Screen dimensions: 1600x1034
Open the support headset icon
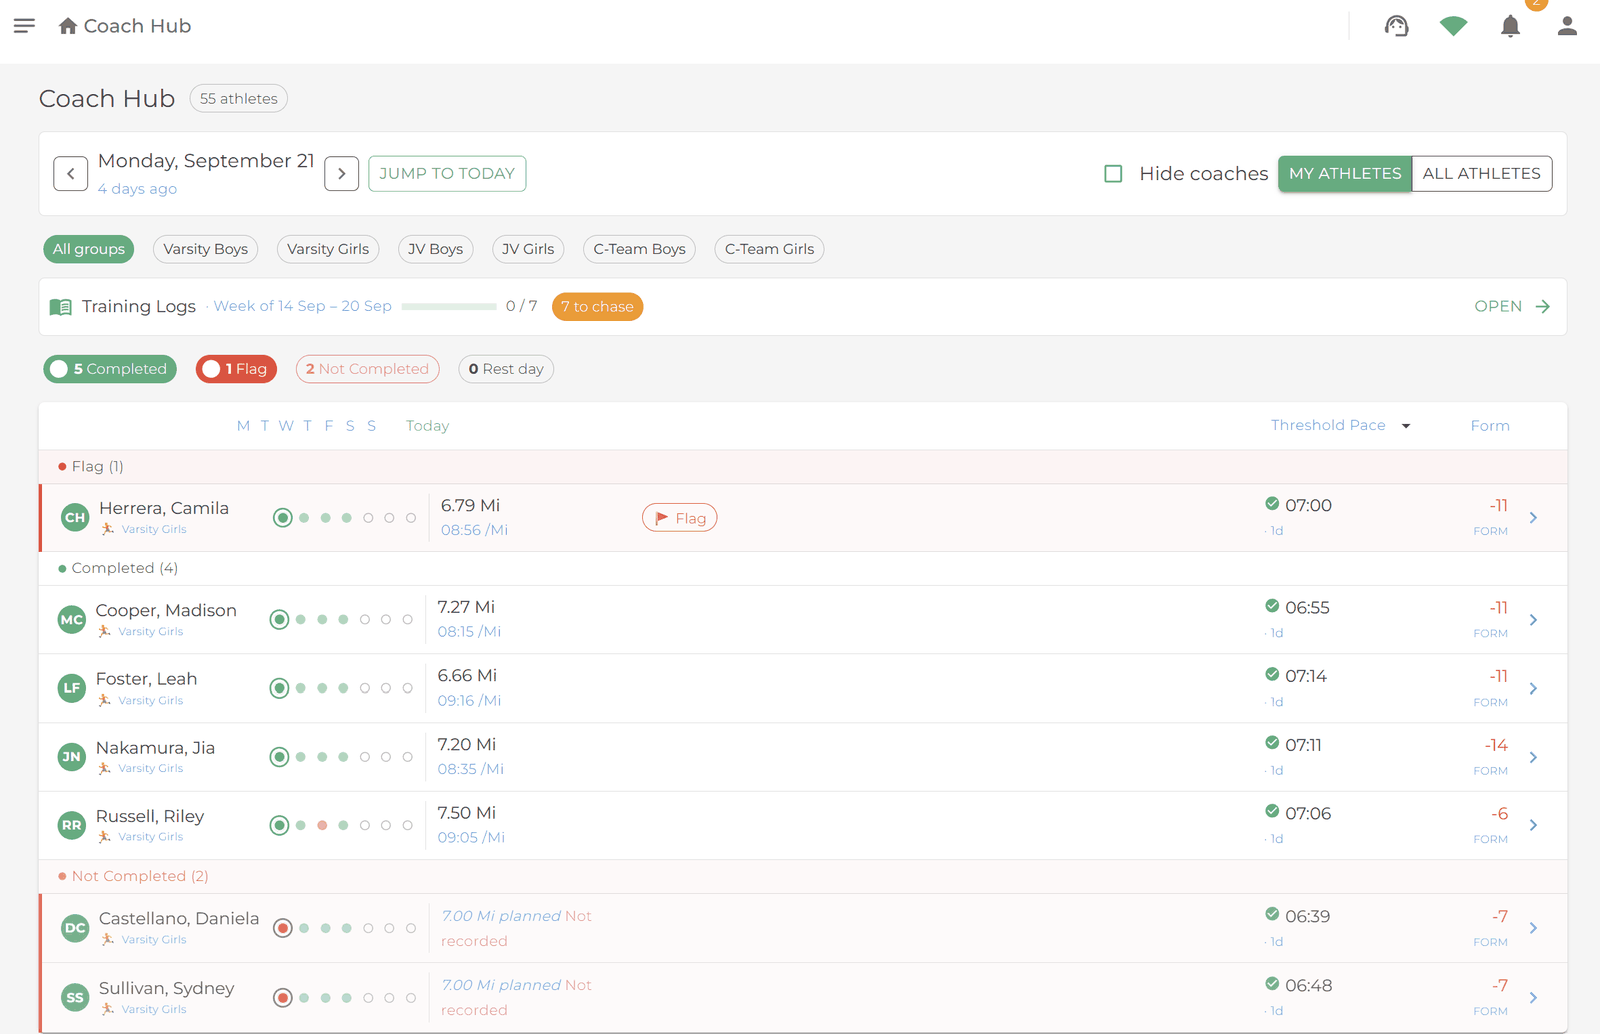1397,26
